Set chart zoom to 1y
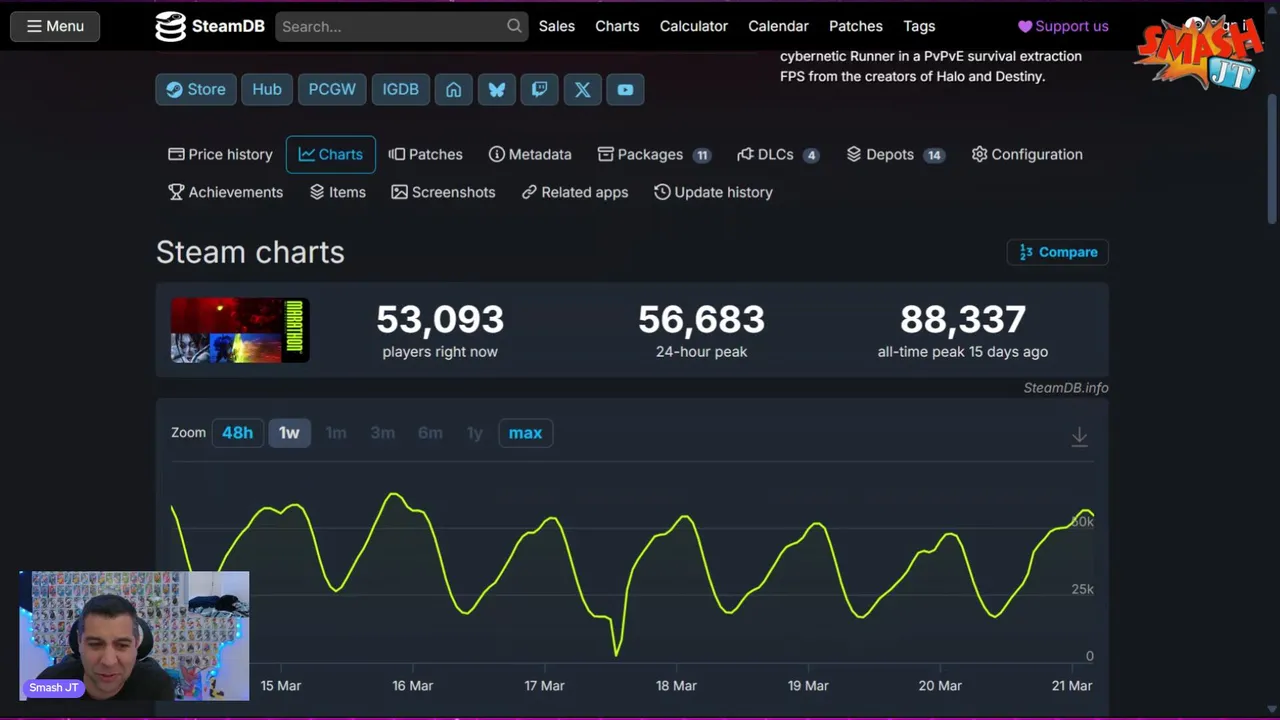1280x720 pixels. [475, 433]
